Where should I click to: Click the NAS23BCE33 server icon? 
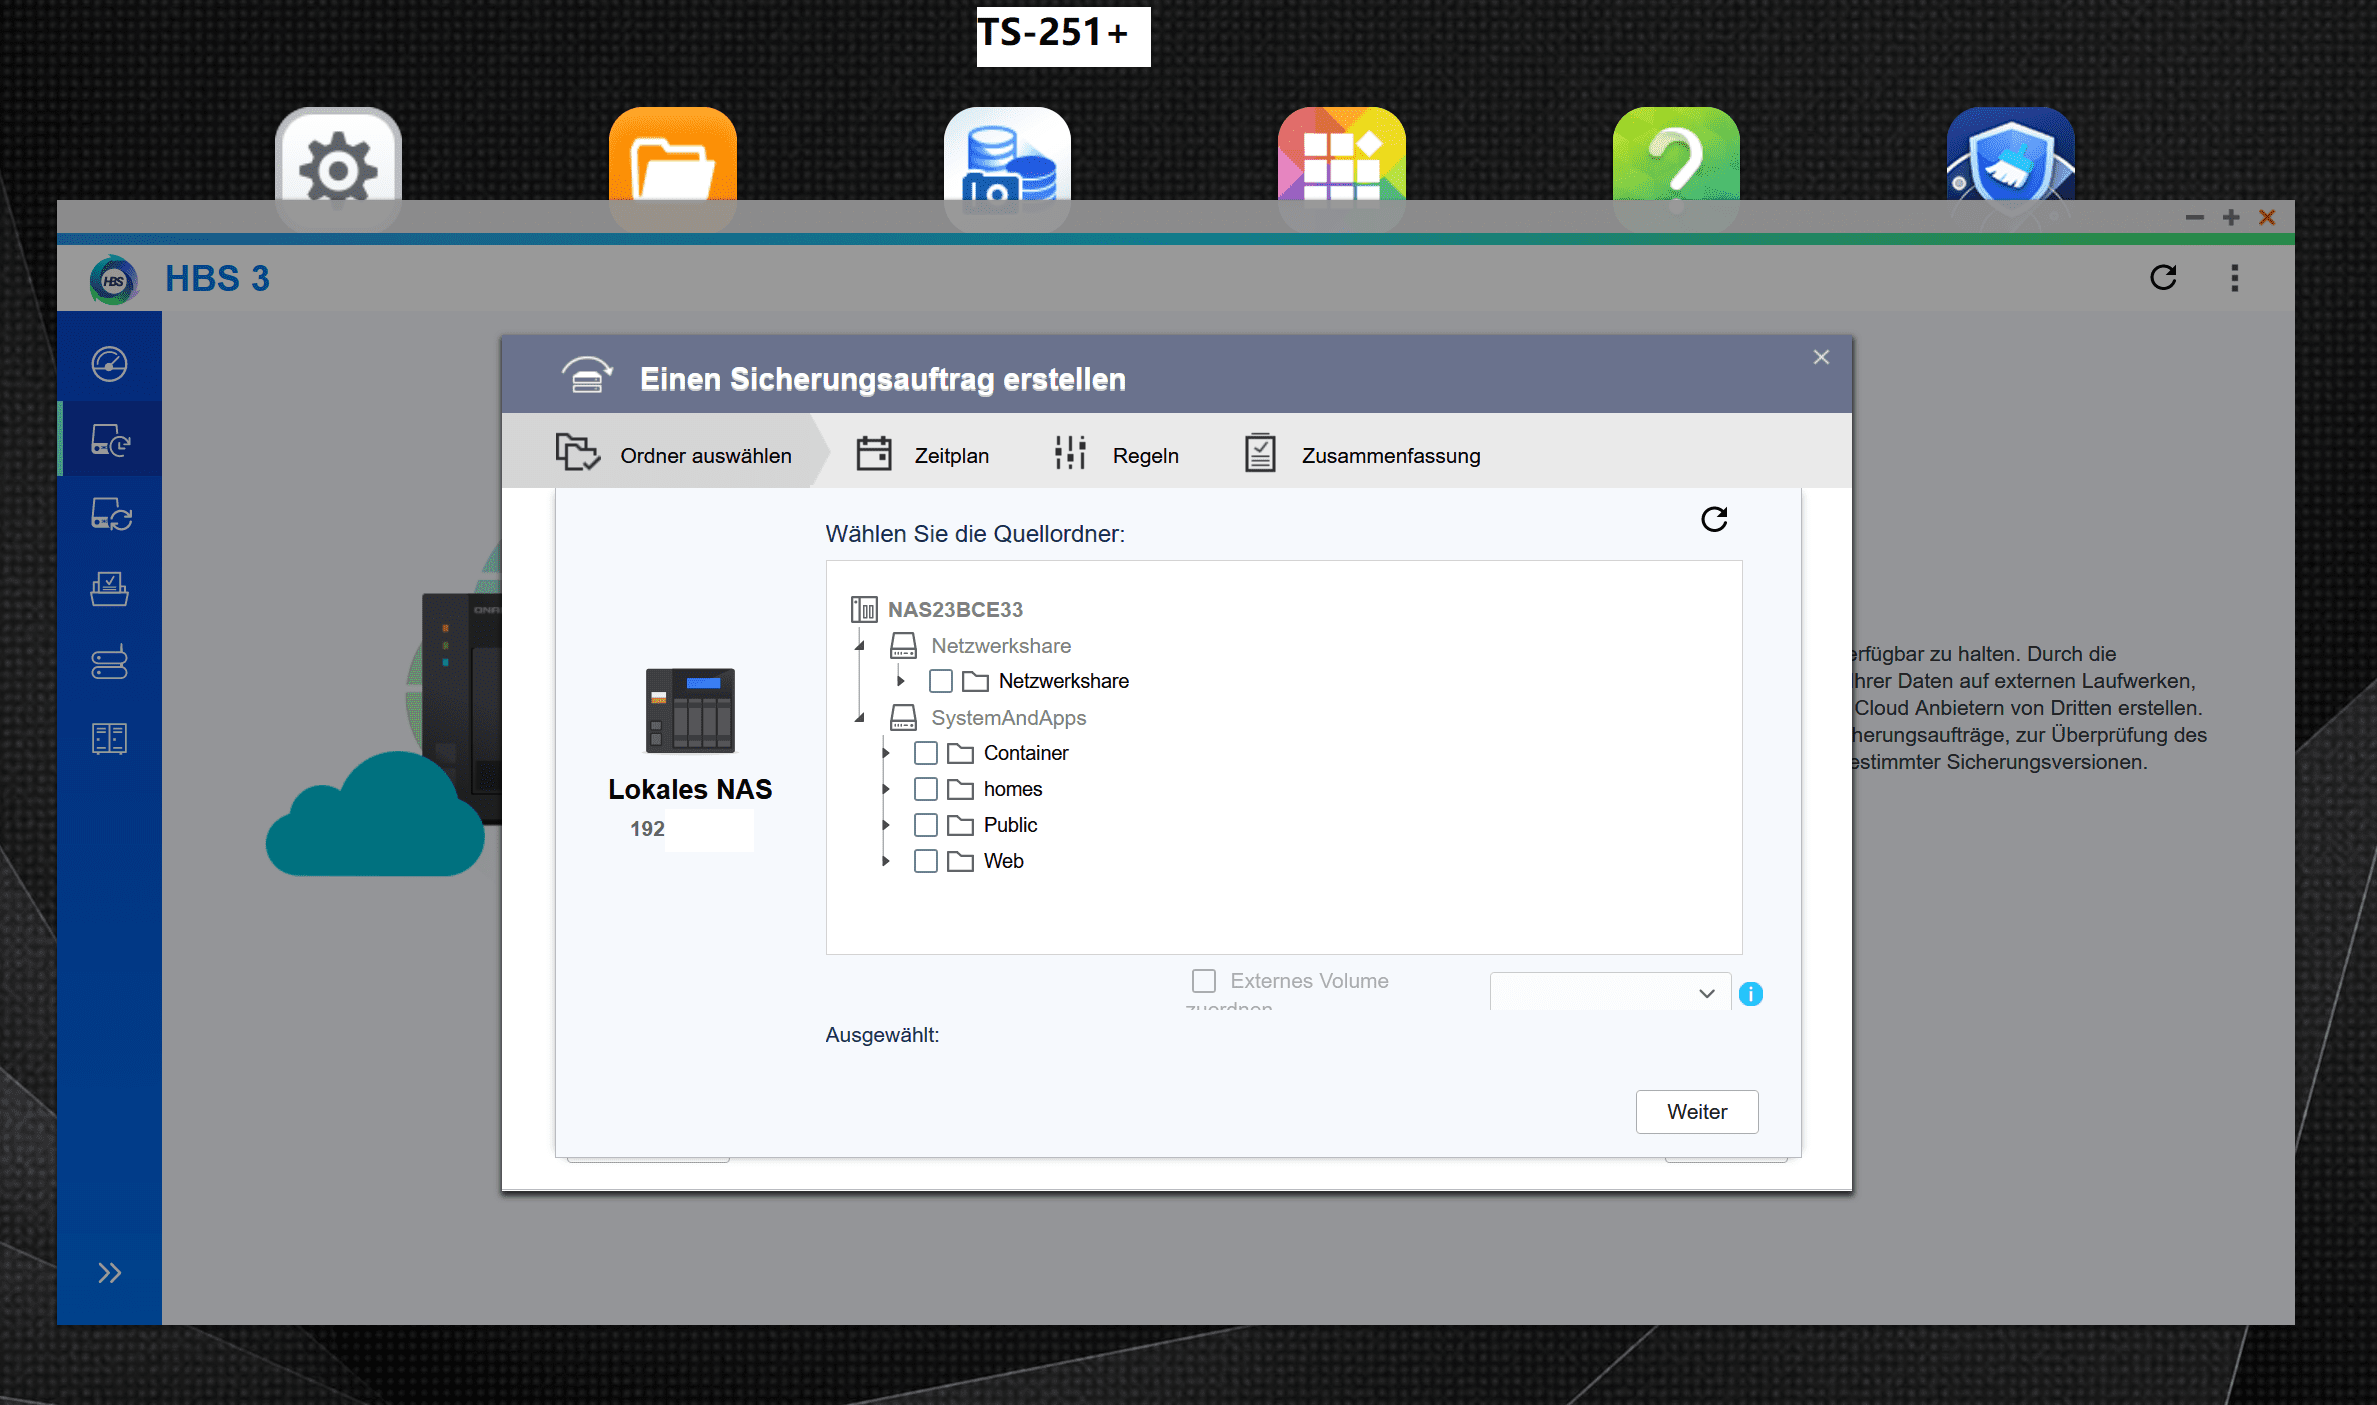(x=864, y=609)
